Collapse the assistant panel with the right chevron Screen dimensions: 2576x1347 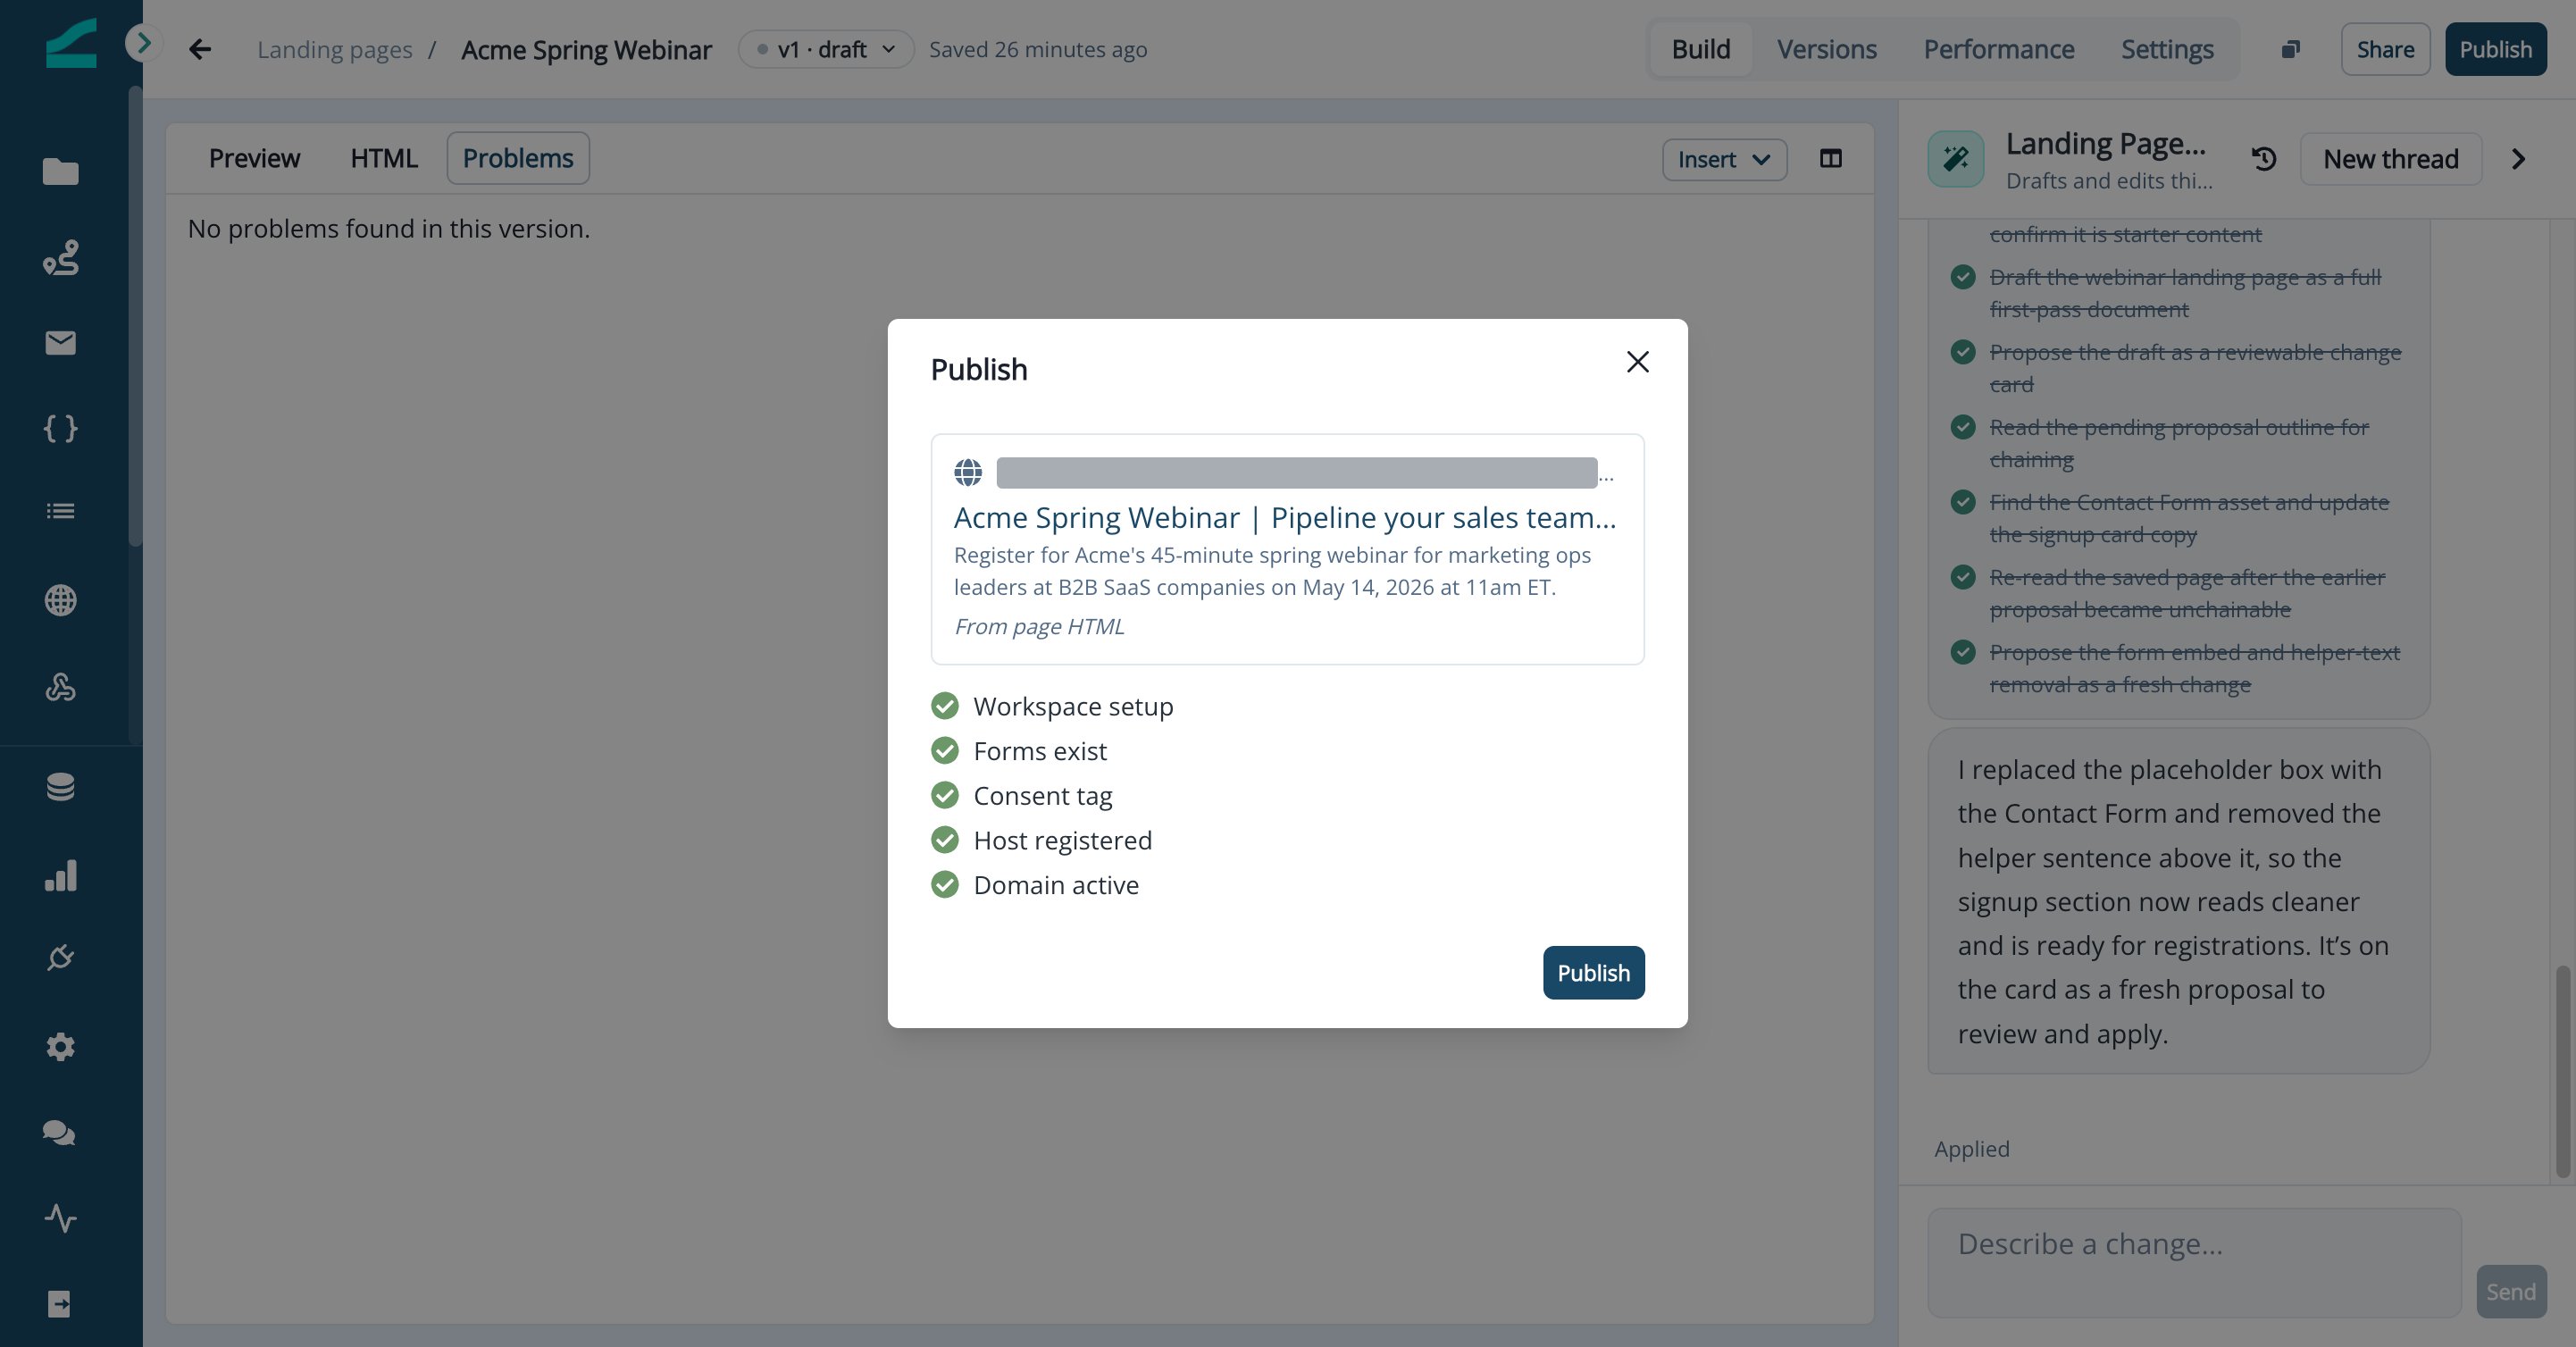pos(2518,159)
